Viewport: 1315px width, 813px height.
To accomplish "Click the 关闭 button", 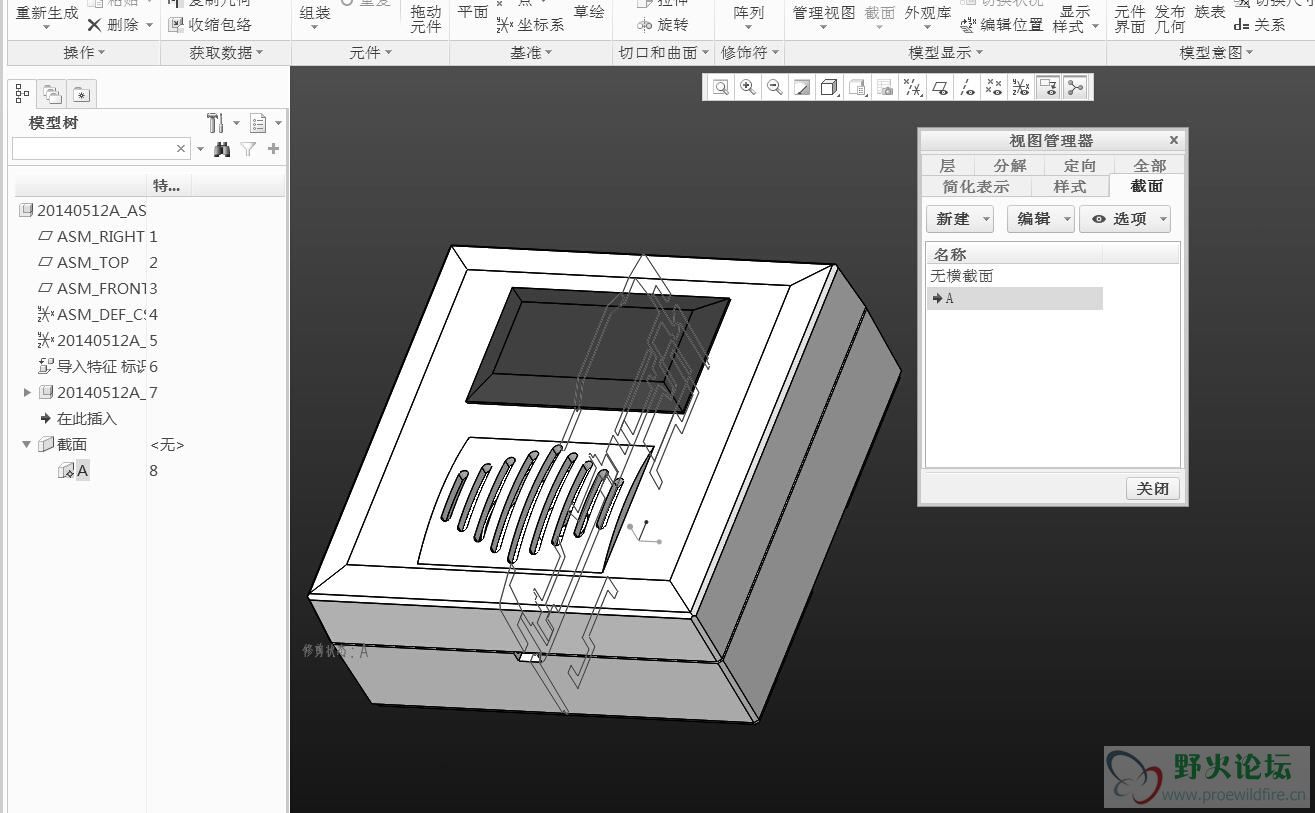I will pyautogui.click(x=1152, y=489).
